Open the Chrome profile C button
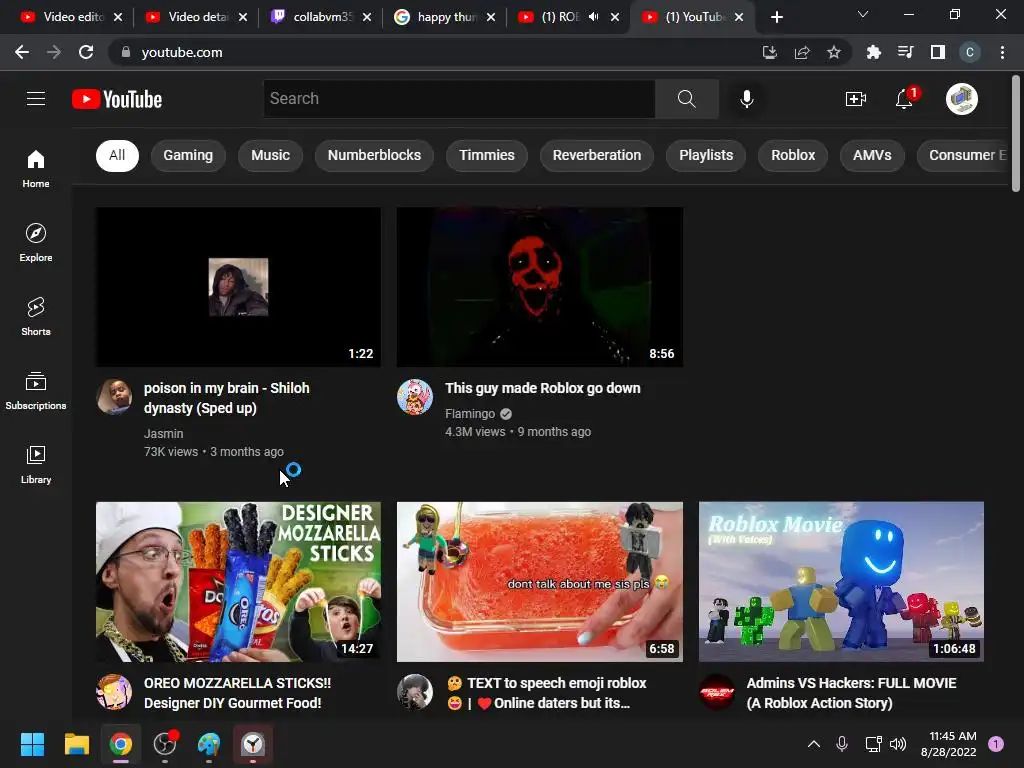The height and width of the screenshot is (768, 1024). point(970,52)
